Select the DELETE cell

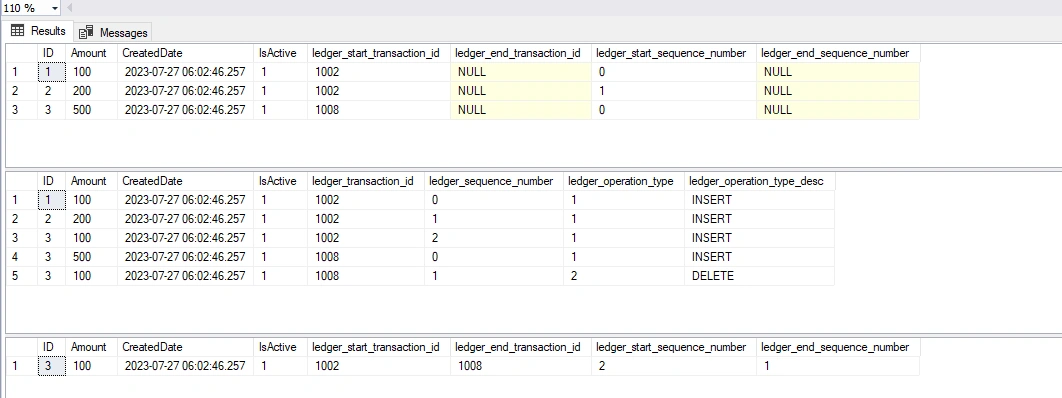click(759, 275)
